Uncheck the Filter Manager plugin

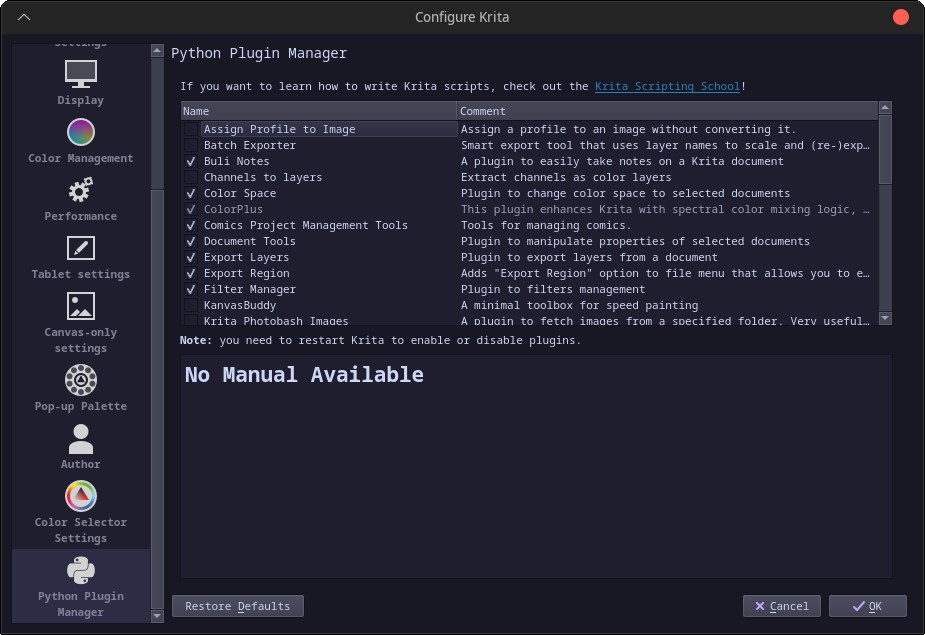[191, 290]
